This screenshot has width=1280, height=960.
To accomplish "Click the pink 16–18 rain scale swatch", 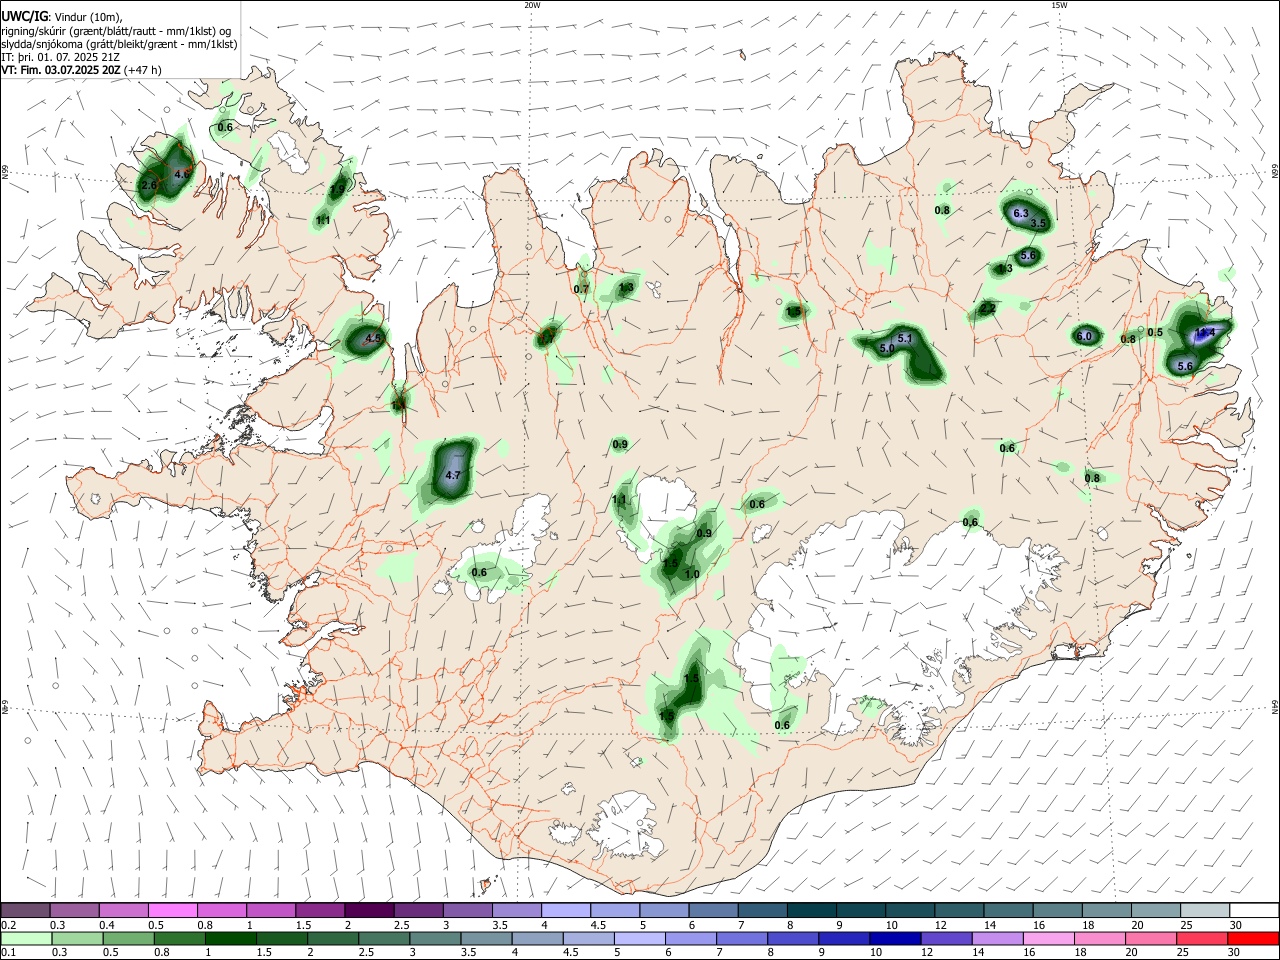I will [x=1047, y=938].
